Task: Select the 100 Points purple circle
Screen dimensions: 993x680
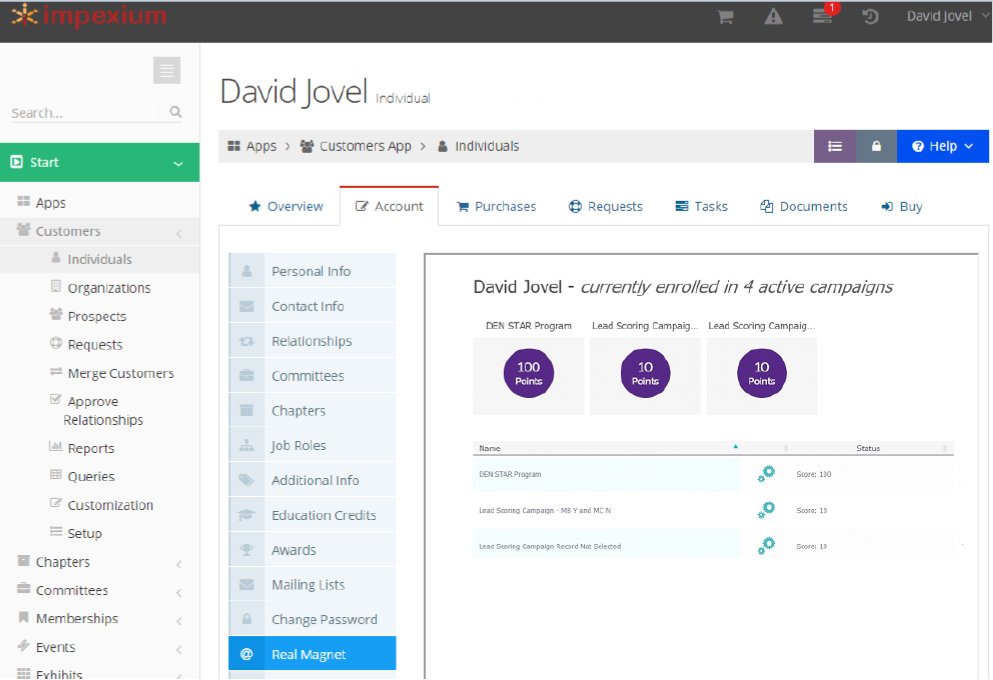Action: [528, 374]
